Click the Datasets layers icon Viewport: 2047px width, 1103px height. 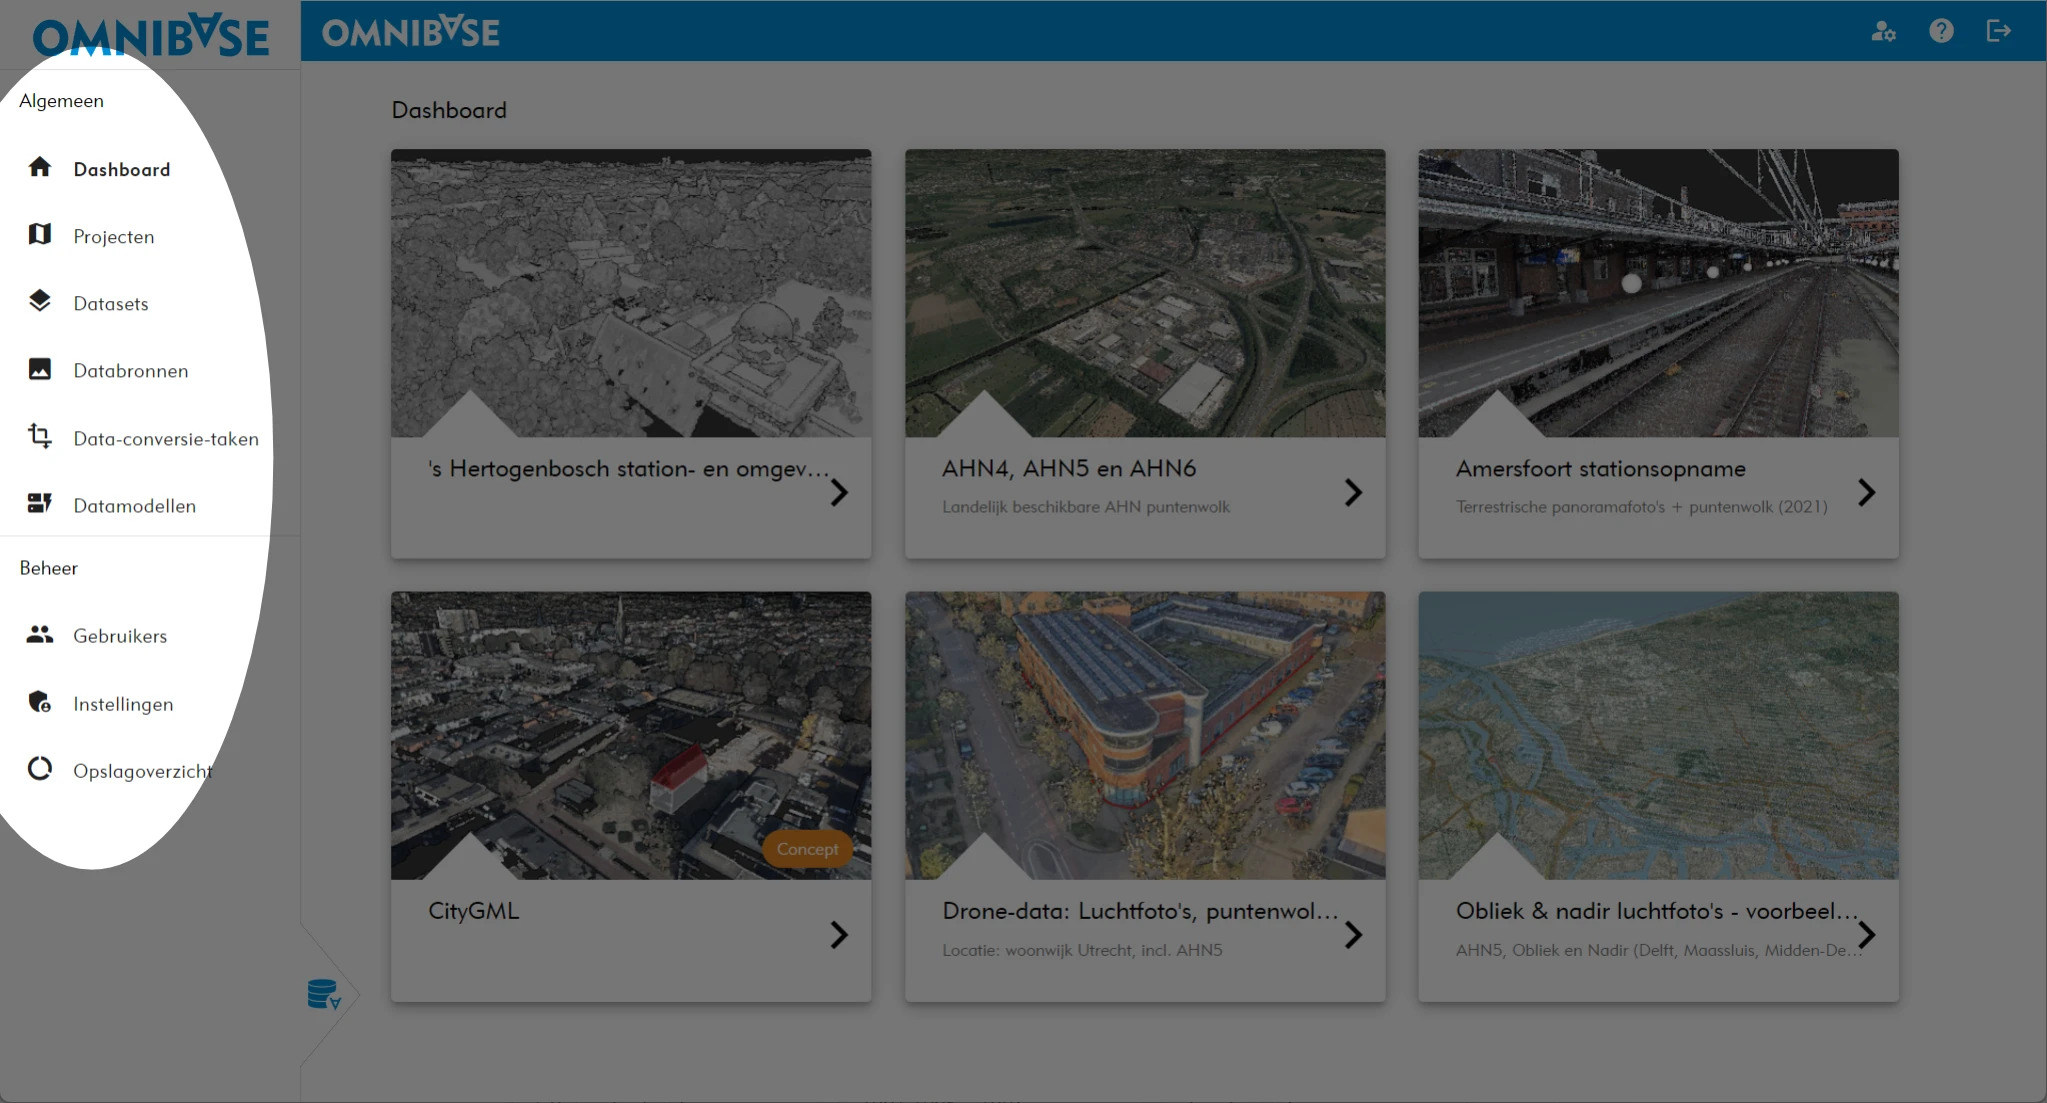[x=40, y=301]
